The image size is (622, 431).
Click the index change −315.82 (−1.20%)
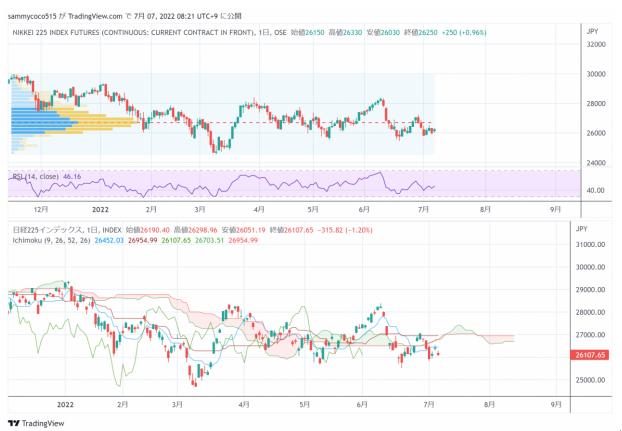(345, 230)
